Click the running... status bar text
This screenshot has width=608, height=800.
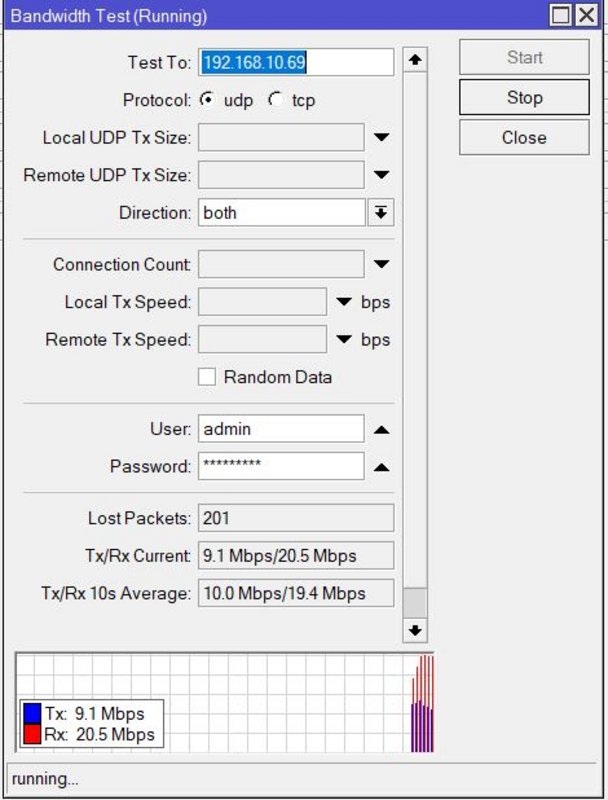point(45,779)
